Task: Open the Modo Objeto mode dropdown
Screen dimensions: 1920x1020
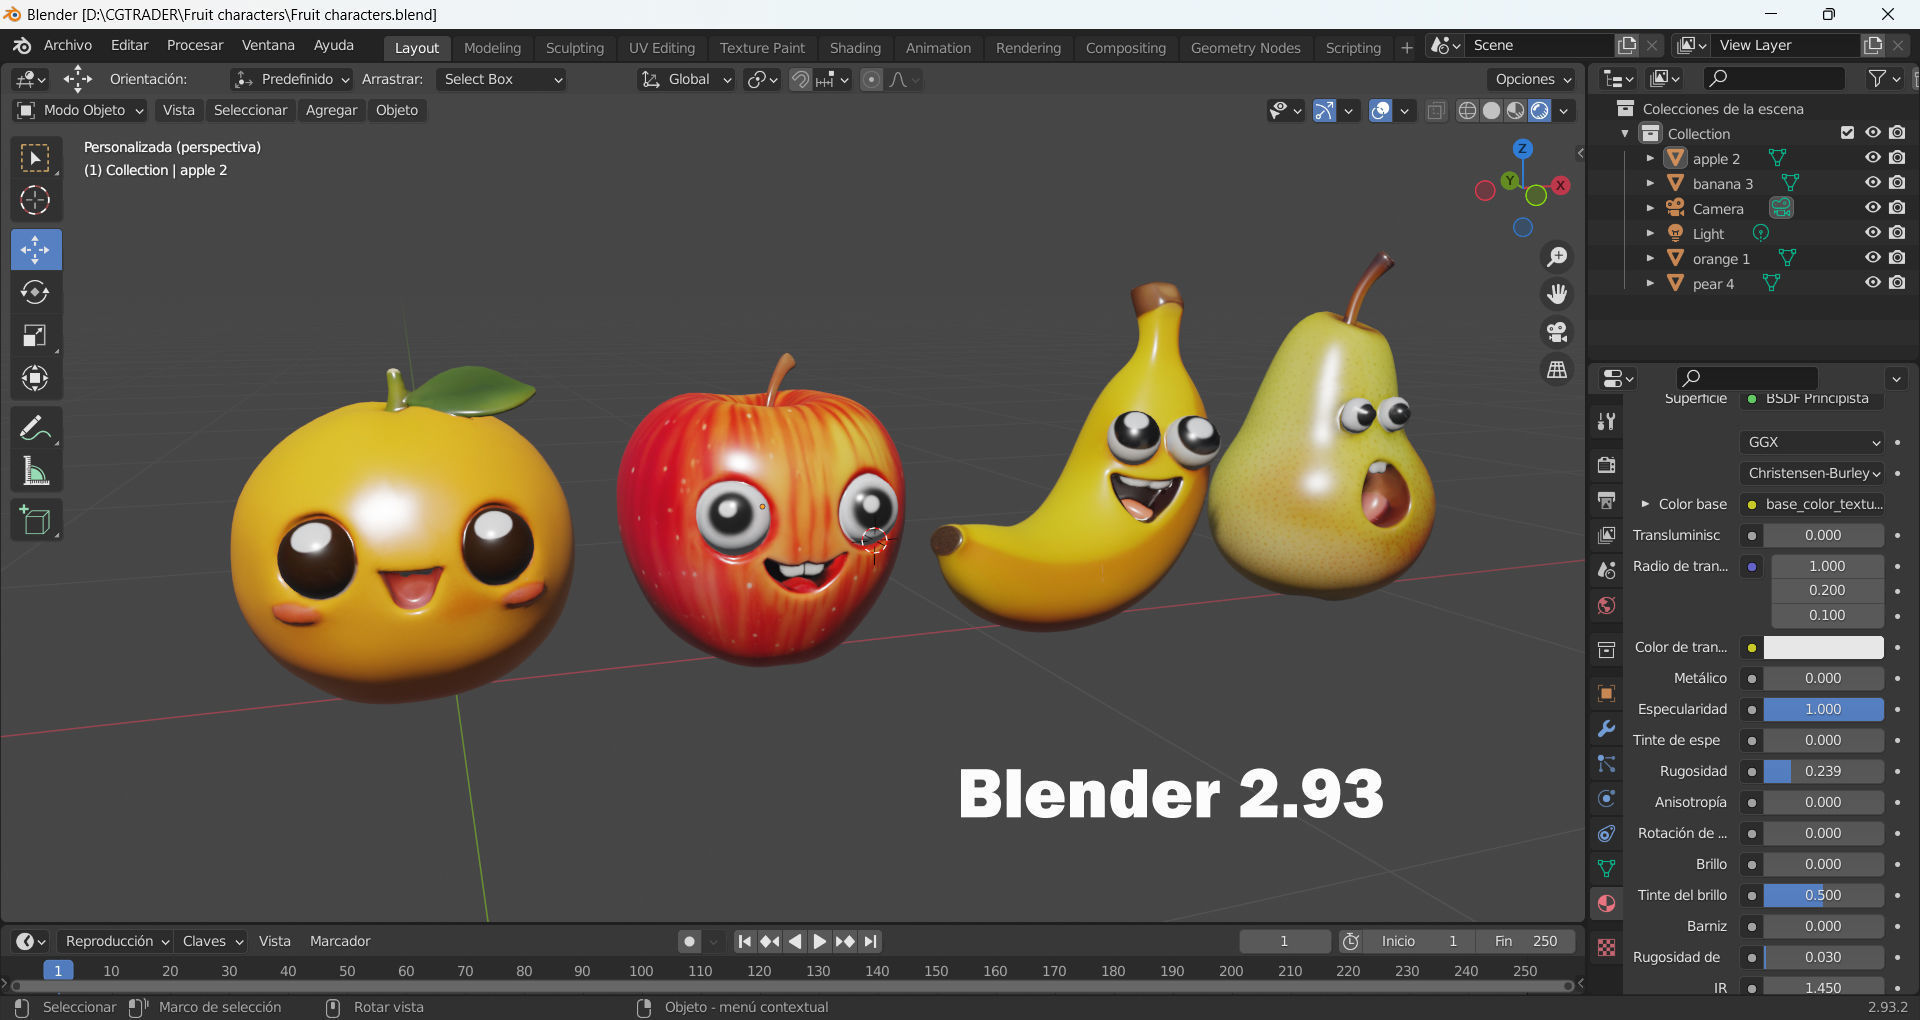Action: [80, 110]
